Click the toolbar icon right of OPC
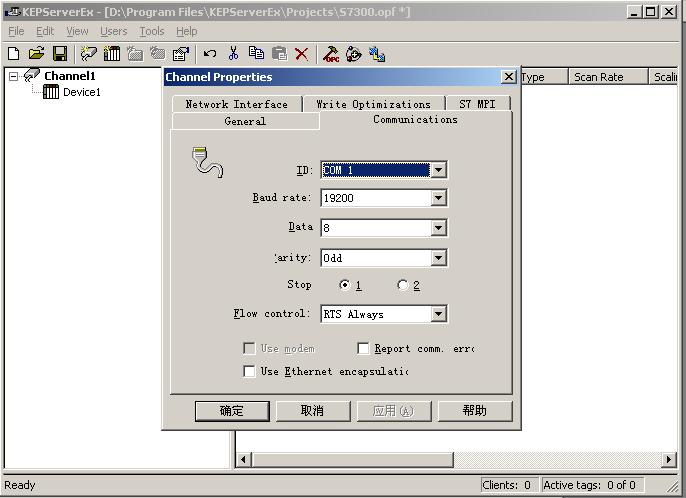The width and height of the screenshot is (686, 498). tap(354, 54)
